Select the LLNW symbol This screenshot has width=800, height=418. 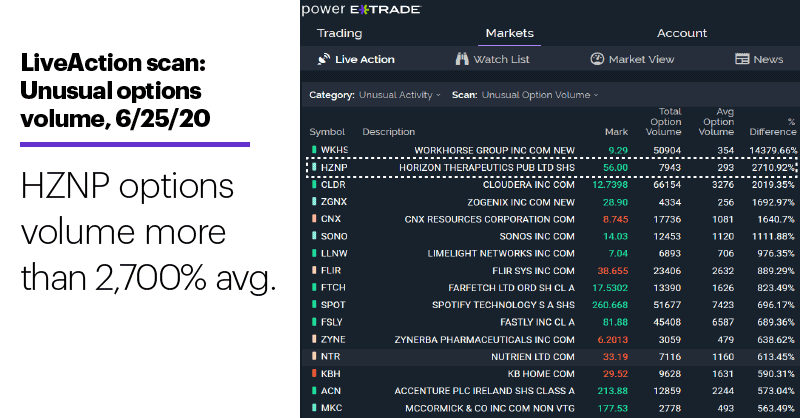coord(334,253)
